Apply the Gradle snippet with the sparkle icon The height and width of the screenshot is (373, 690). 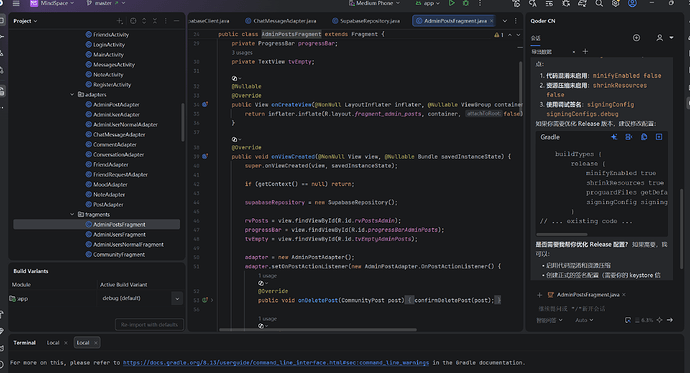tap(614, 137)
